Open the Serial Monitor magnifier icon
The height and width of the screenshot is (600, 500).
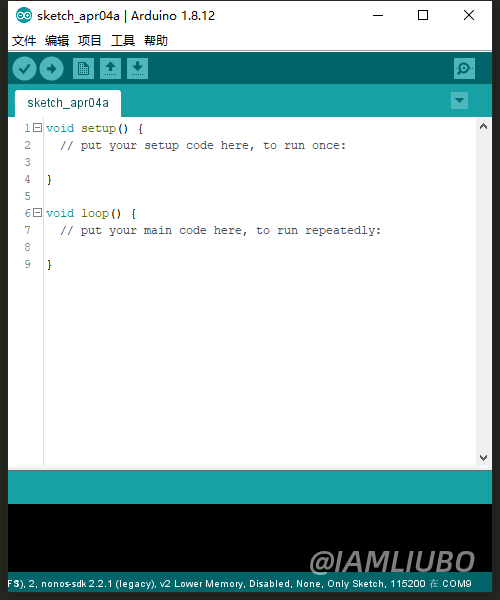(464, 69)
